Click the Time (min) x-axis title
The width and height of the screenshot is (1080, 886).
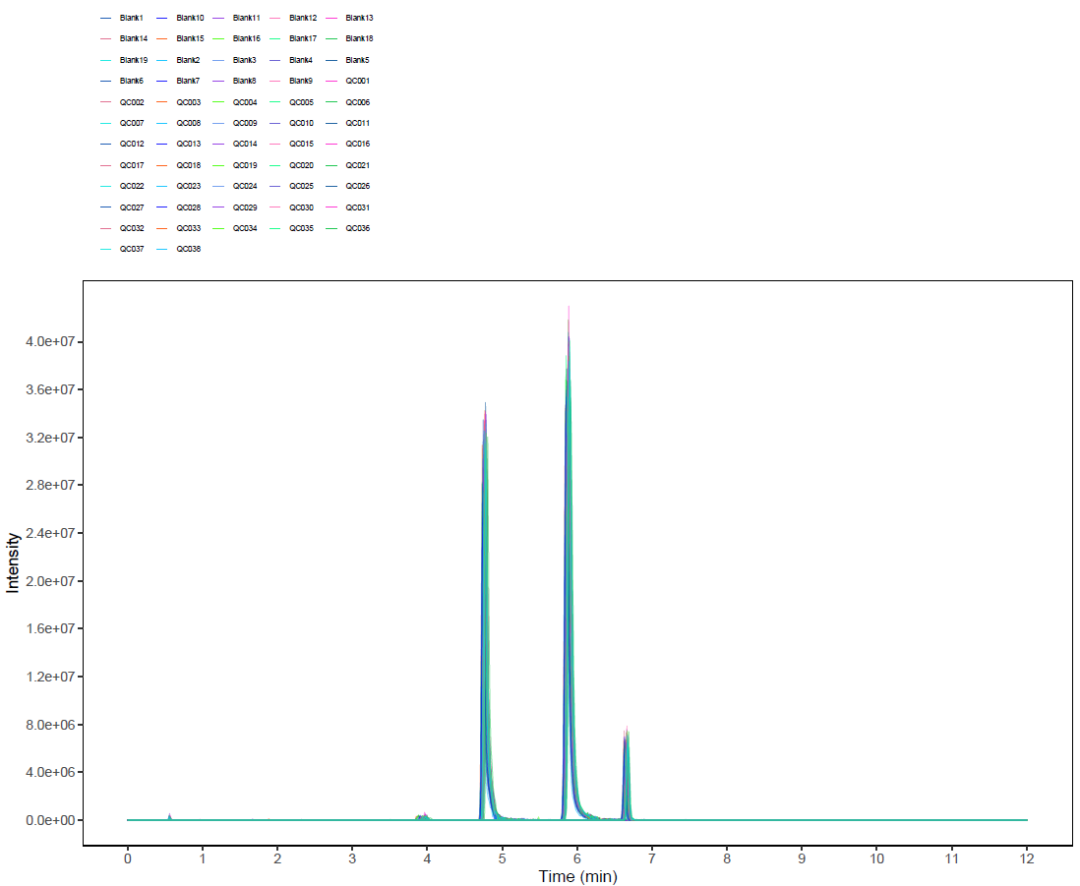click(577, 876)
